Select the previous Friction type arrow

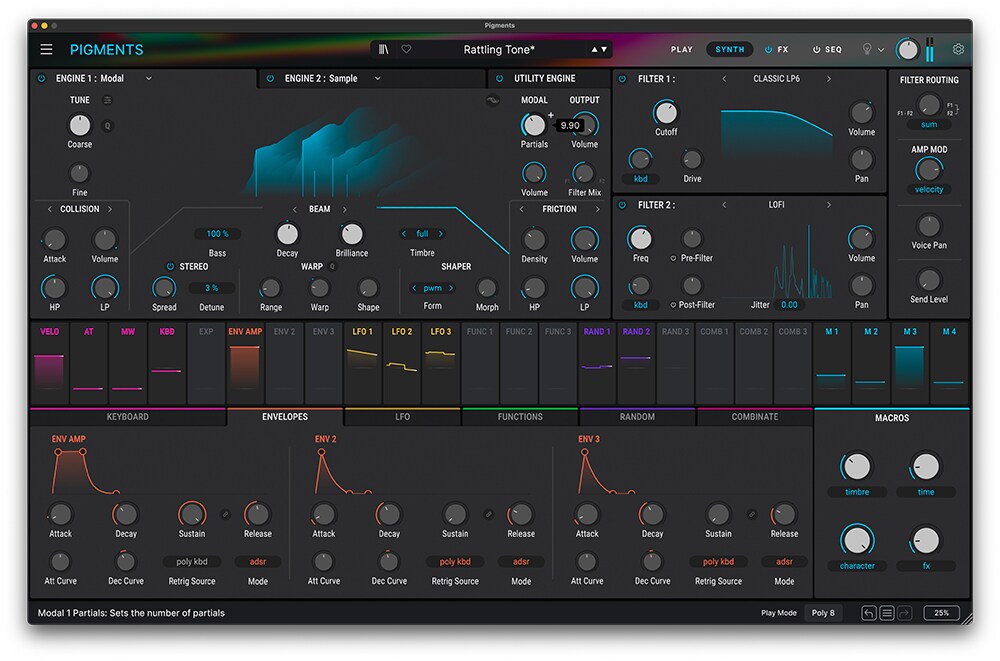tap(522, 209)
